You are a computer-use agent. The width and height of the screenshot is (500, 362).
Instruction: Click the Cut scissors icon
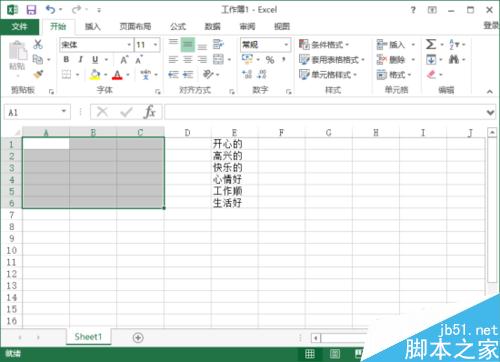click(x=38, y=44)
